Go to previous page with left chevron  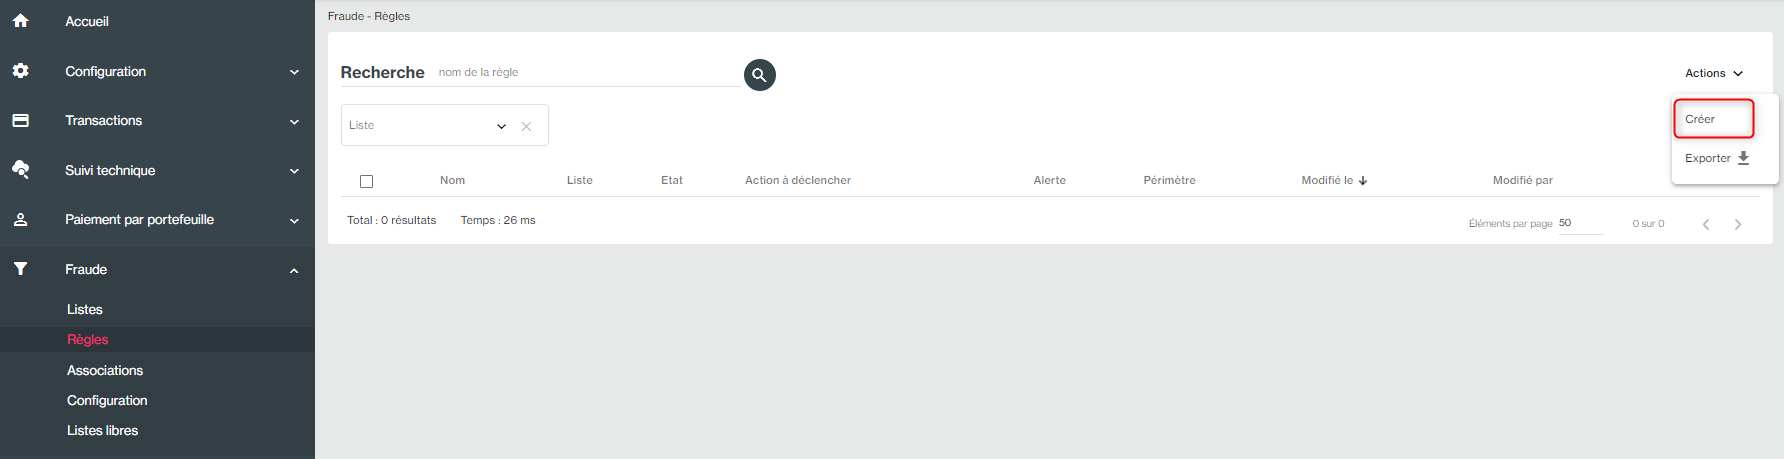[x=1706, y=224]
